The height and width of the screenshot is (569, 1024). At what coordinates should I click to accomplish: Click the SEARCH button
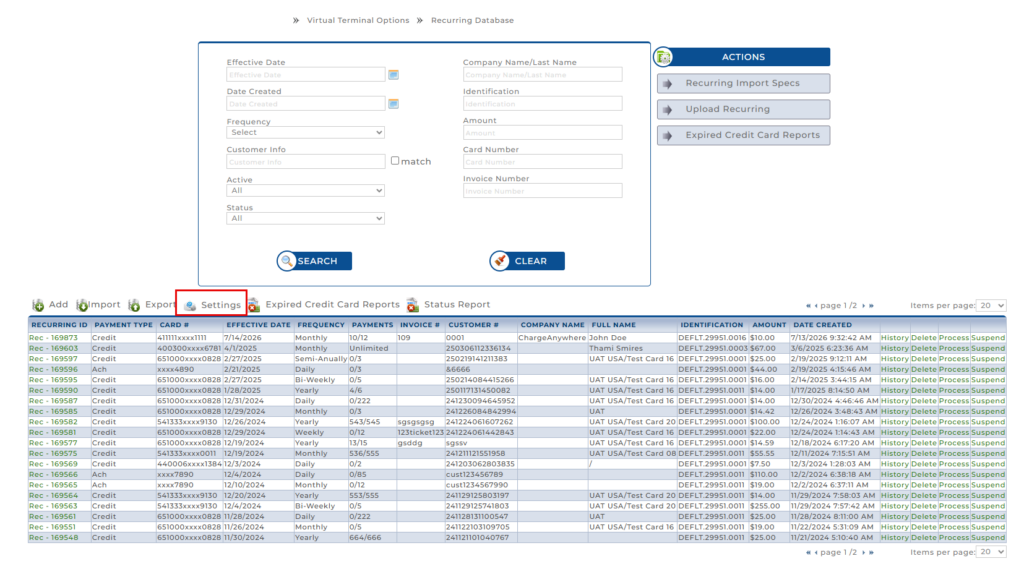314,261
